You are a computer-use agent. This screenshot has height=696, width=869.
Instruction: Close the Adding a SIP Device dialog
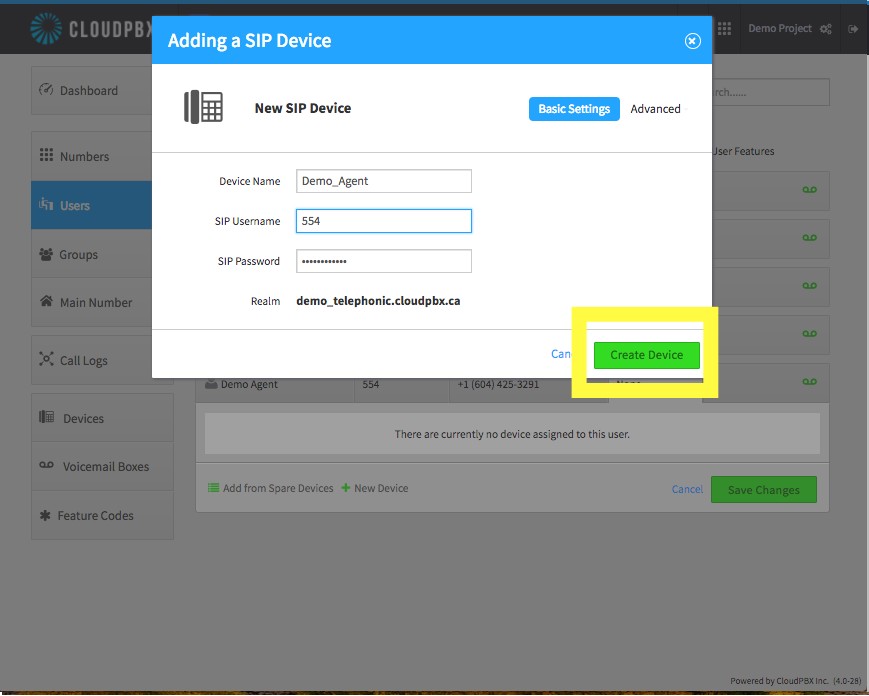click(x=692, y=41)
